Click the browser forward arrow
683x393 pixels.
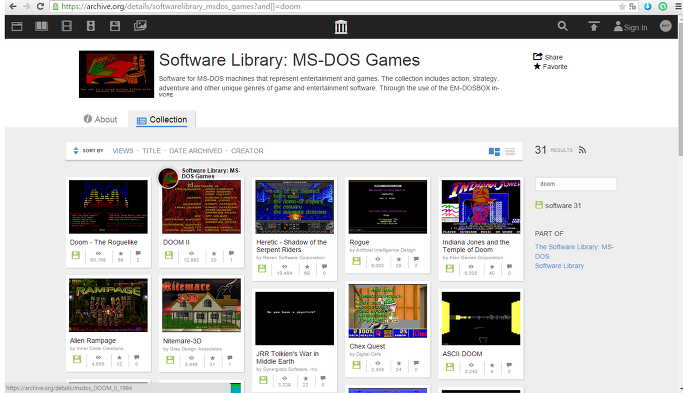(x=26, y=6)
